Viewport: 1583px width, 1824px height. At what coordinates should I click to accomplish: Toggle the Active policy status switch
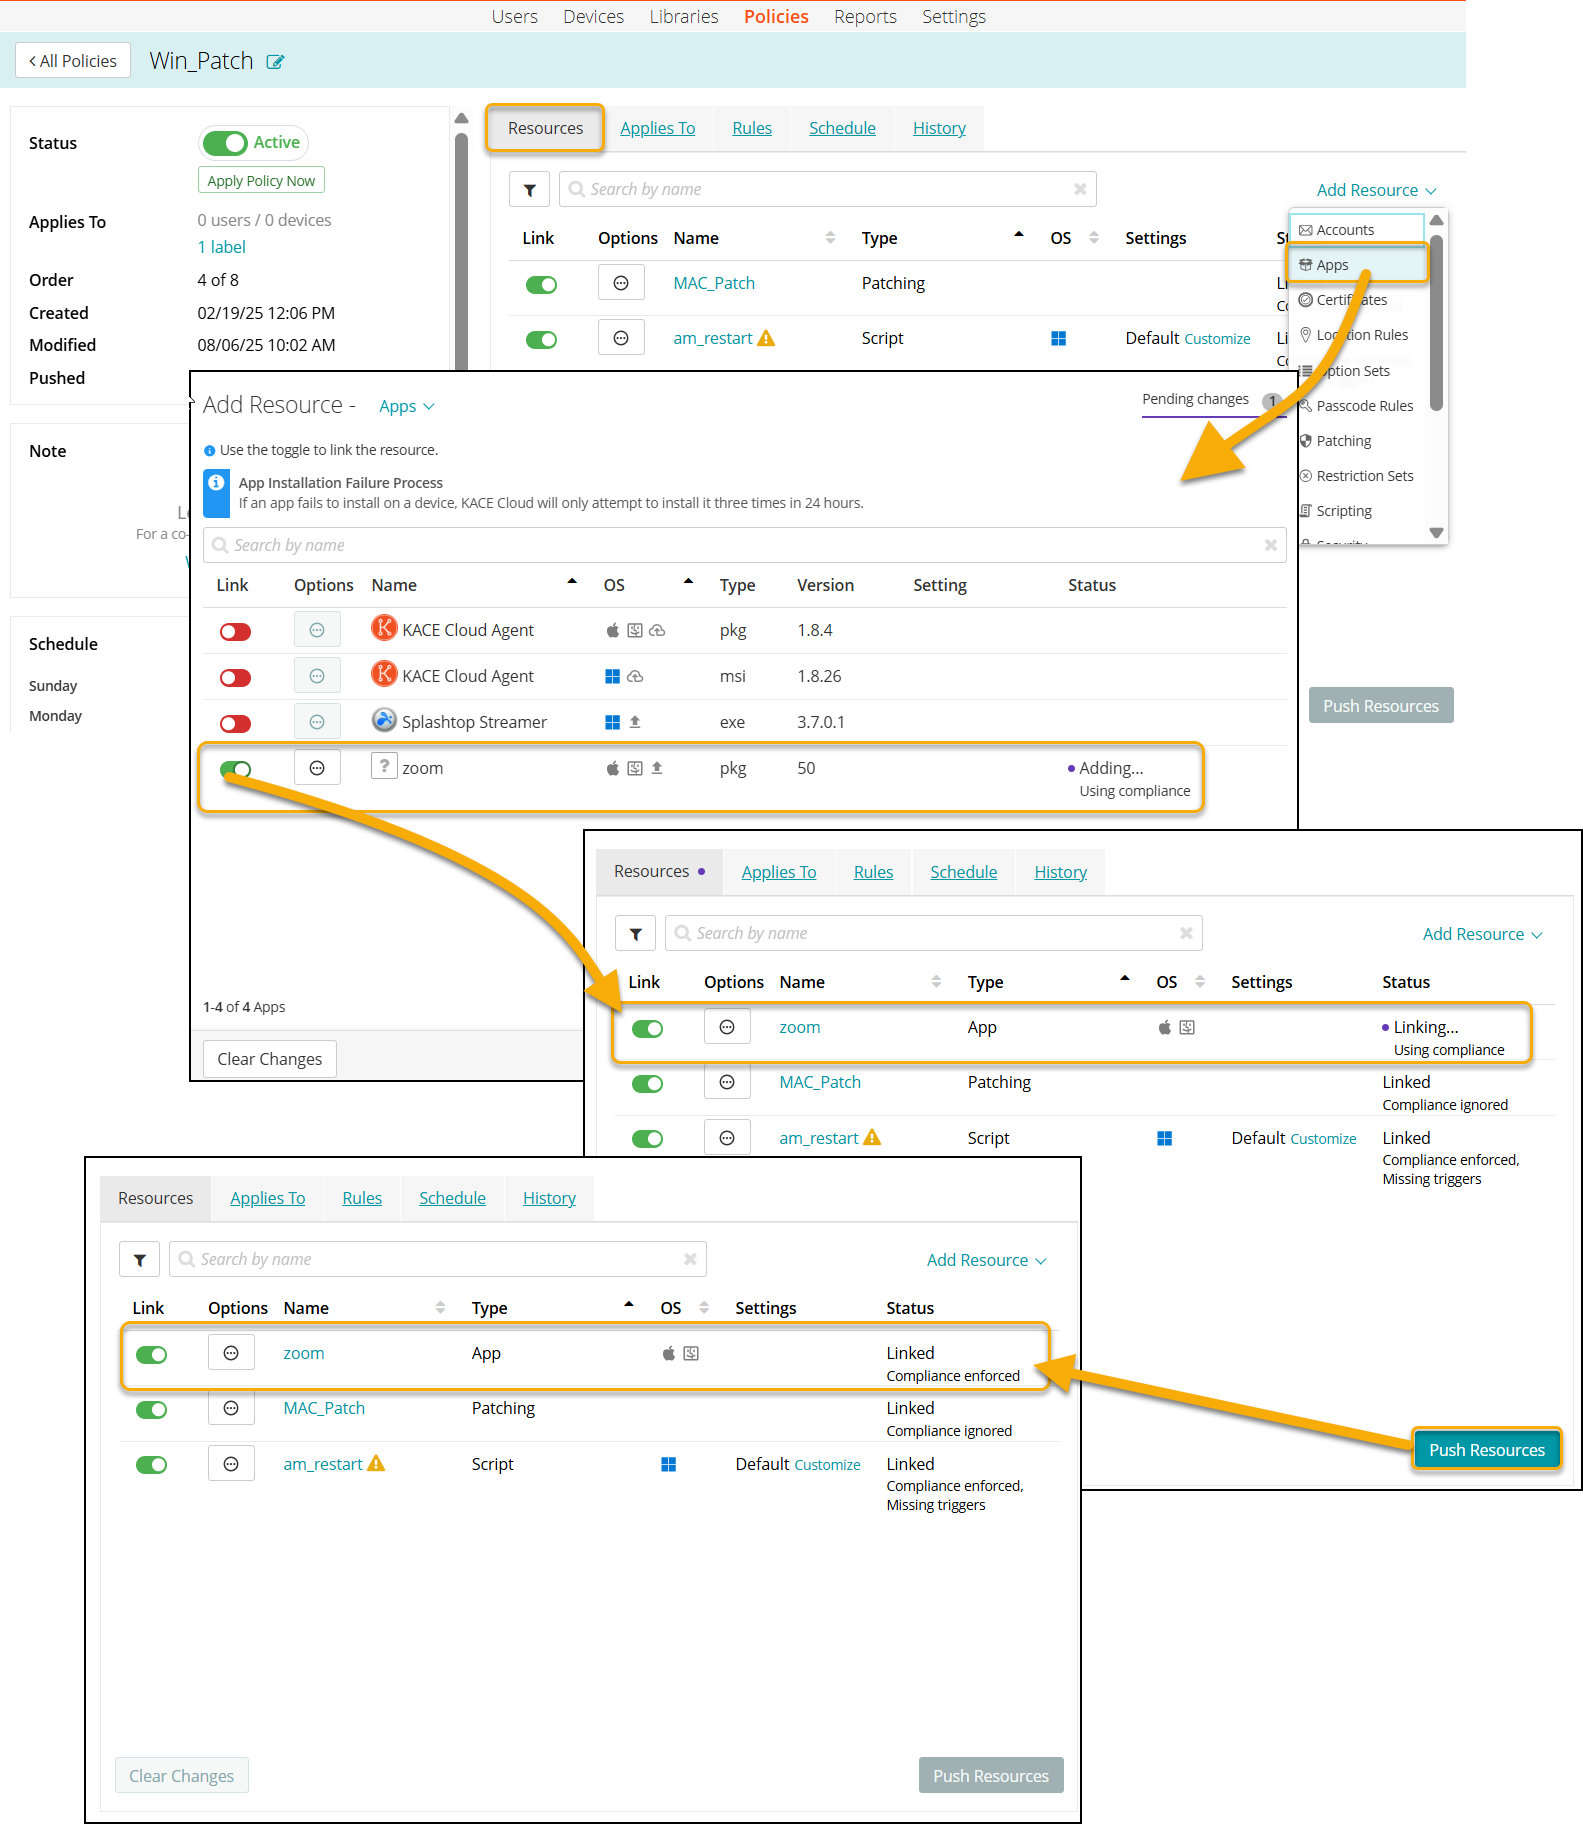pos(225,143)
